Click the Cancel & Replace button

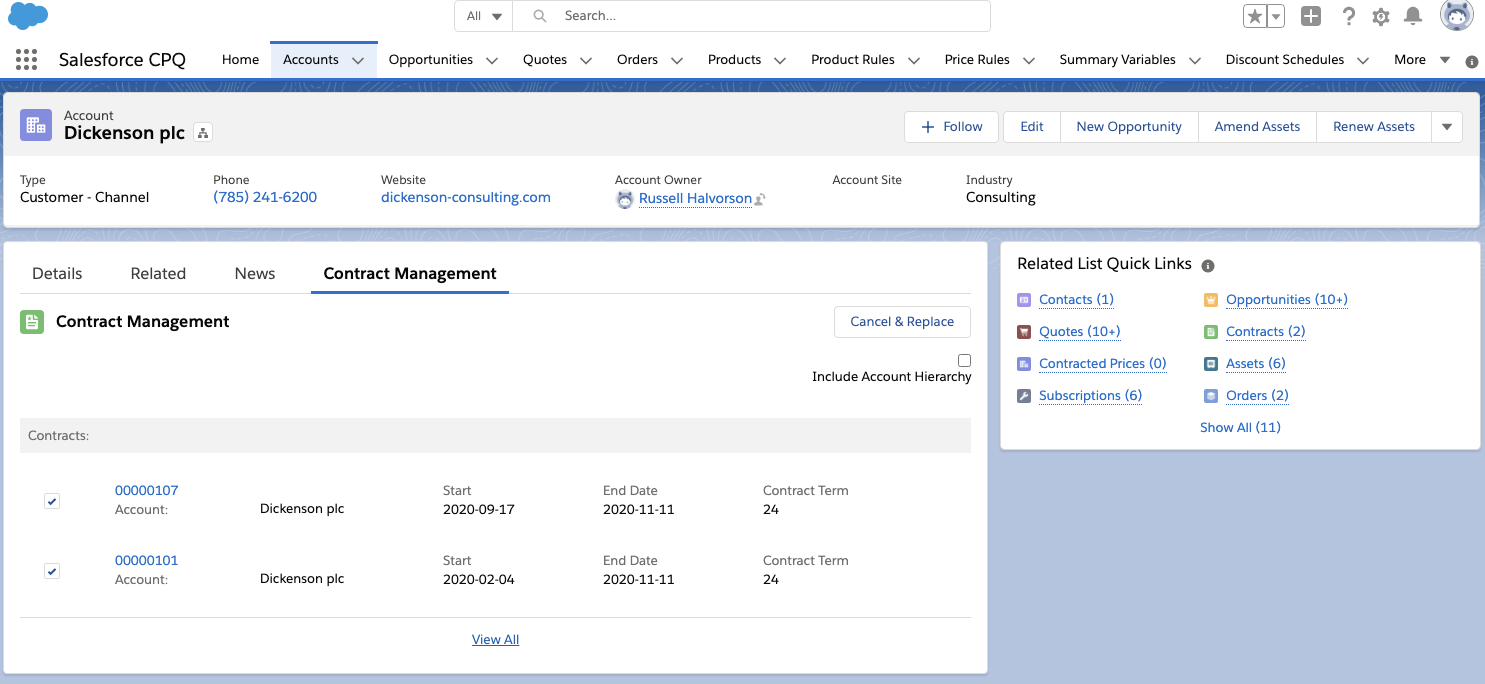pos(902,321)
